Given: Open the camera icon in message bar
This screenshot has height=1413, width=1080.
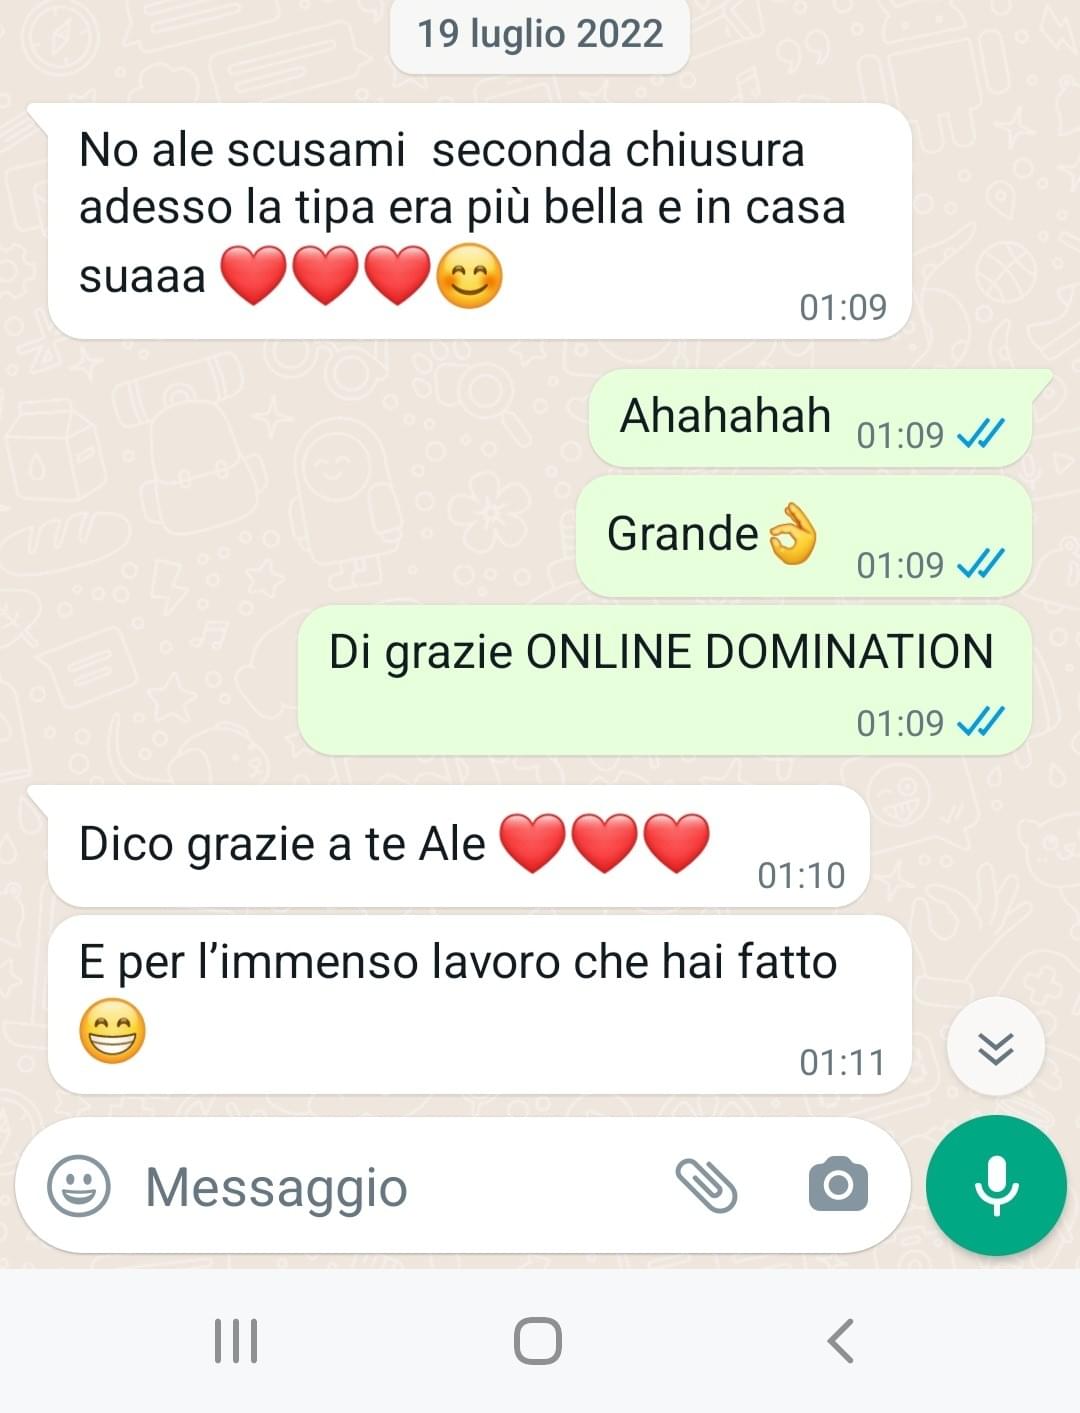Looking at the screenshot, I should pos(838,1185).
